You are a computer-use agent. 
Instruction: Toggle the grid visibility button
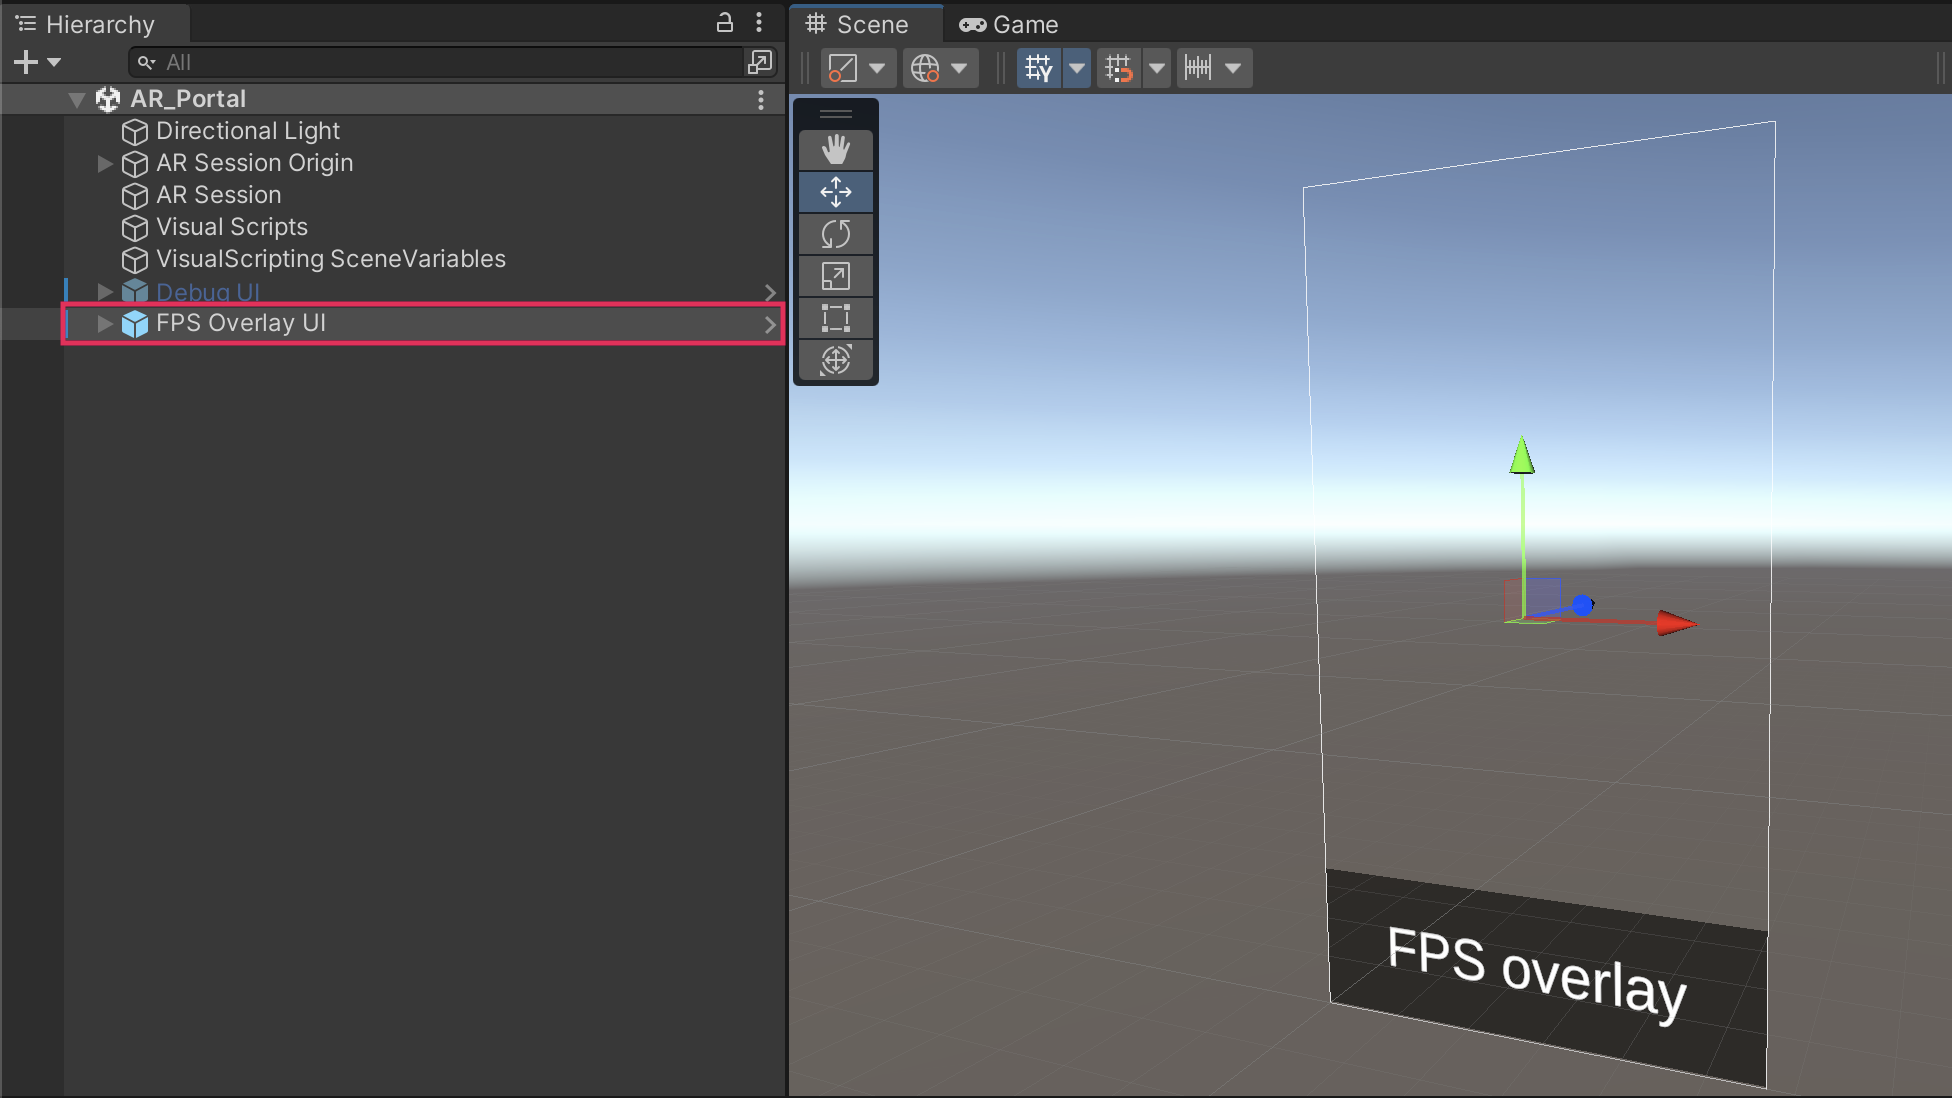(1038, 68)
